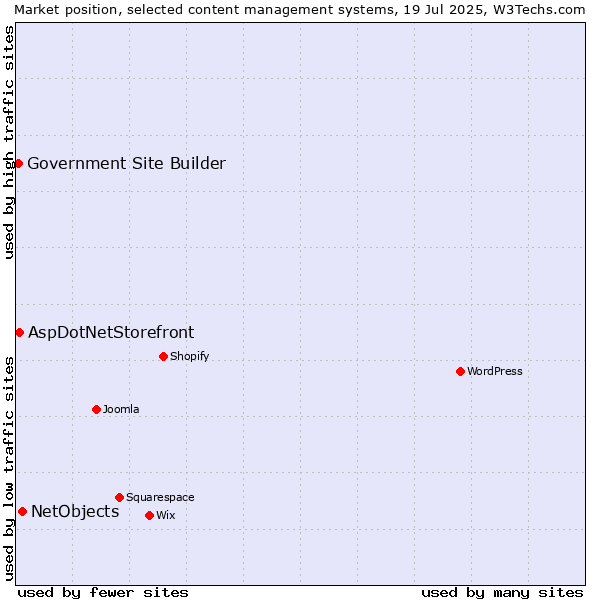Select the 'WordPress' label text
600x600 pixels.
(495, 371)
